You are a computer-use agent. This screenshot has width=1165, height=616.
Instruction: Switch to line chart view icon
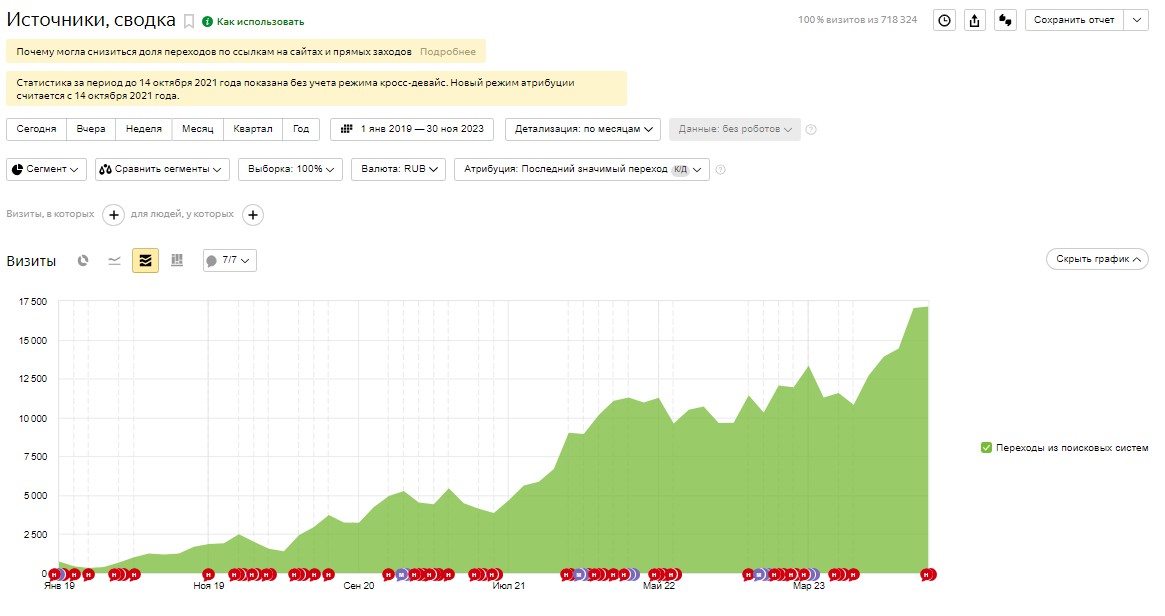tap(114, 261)
